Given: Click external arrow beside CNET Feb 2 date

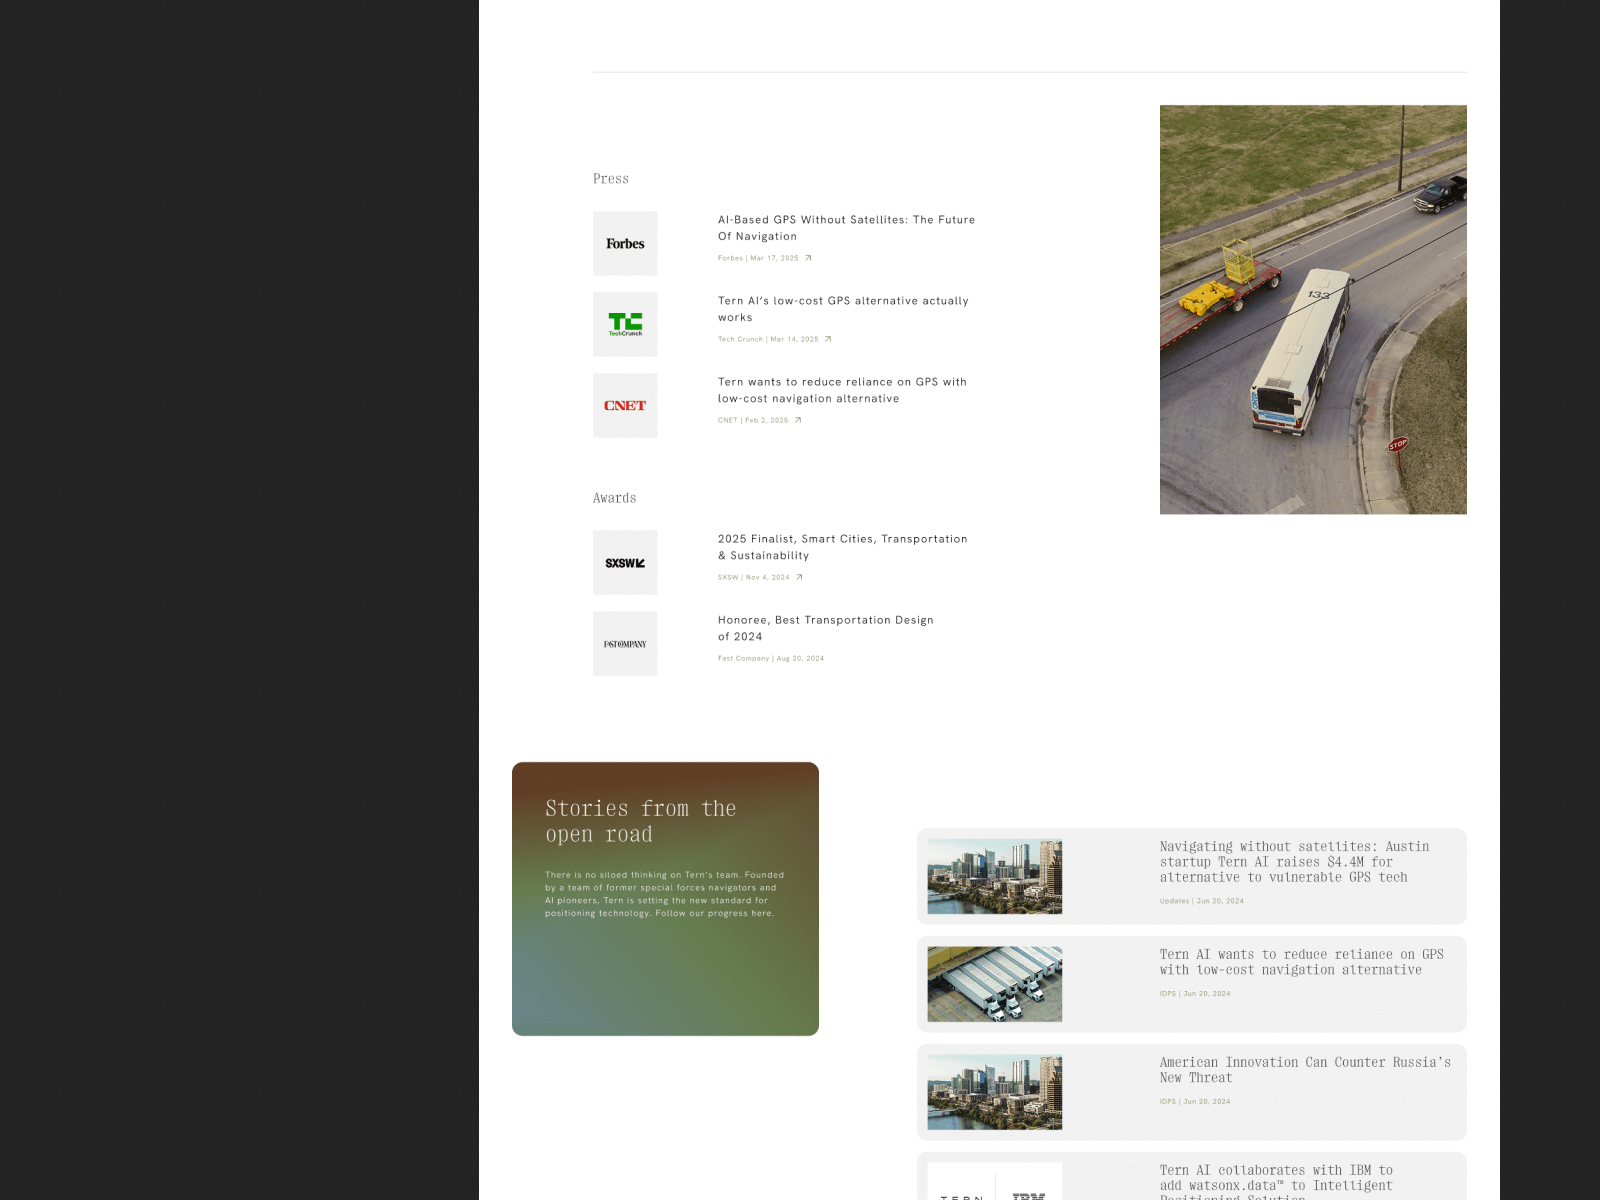Looking at the screenshot, I should pyautogui.click(x=798, y=420).
